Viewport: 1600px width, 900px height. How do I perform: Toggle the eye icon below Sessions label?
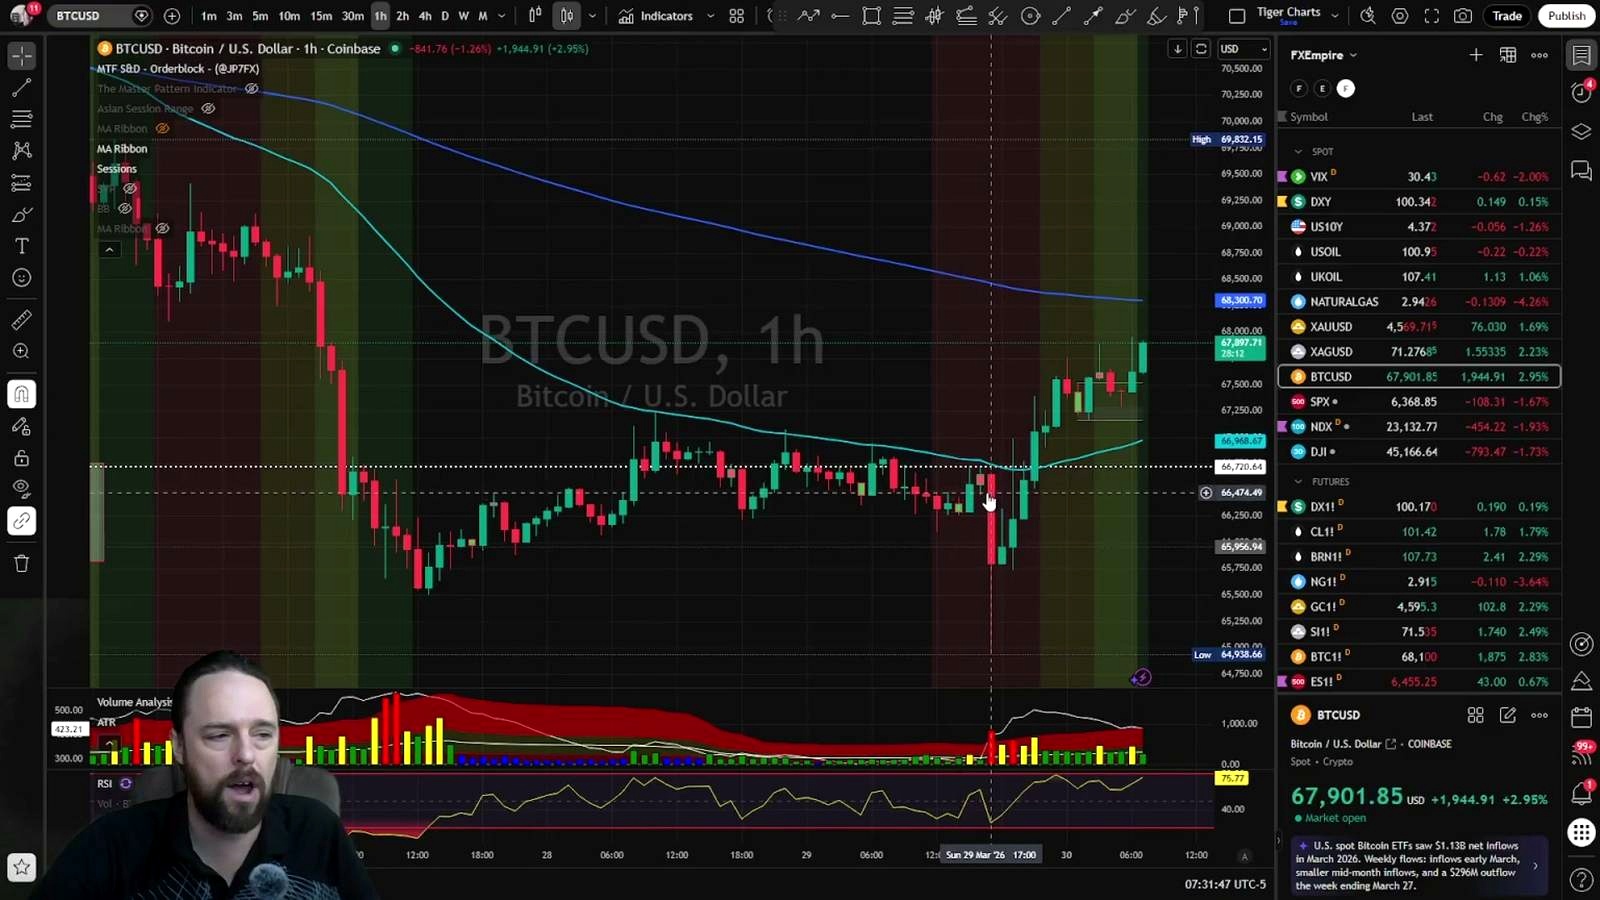pyautogui.click(x=130, y=188)
